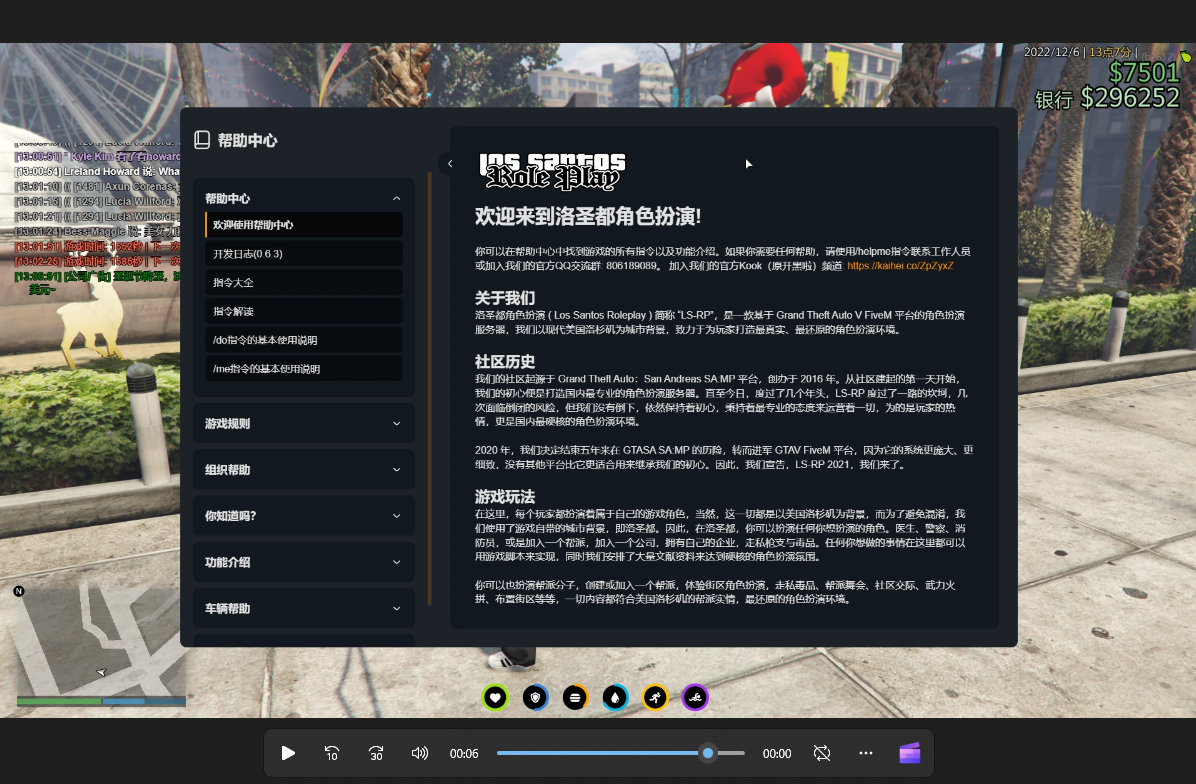Open more options in video player
The width and height of the screenshot is (1196, 784).
[x=866, y=753]
